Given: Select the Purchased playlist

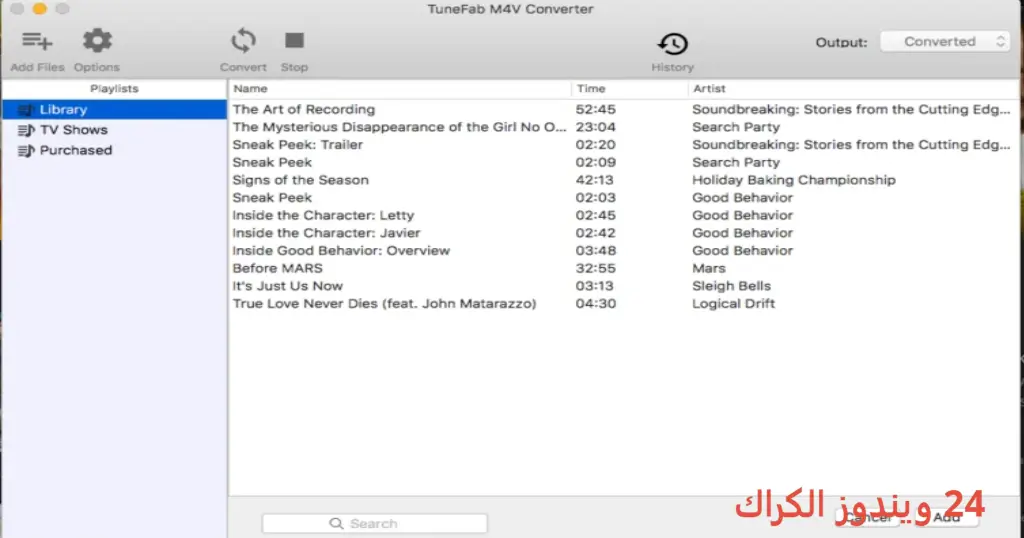Looking at the screenshot, I should (114, 150).
